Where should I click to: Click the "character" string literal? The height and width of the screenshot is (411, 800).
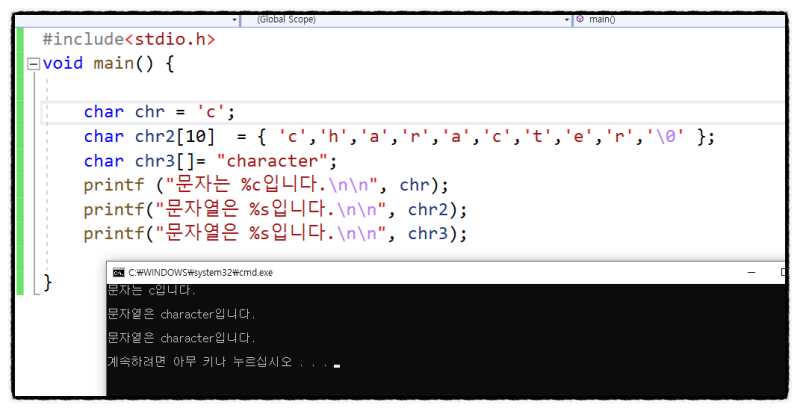[271, 161]
